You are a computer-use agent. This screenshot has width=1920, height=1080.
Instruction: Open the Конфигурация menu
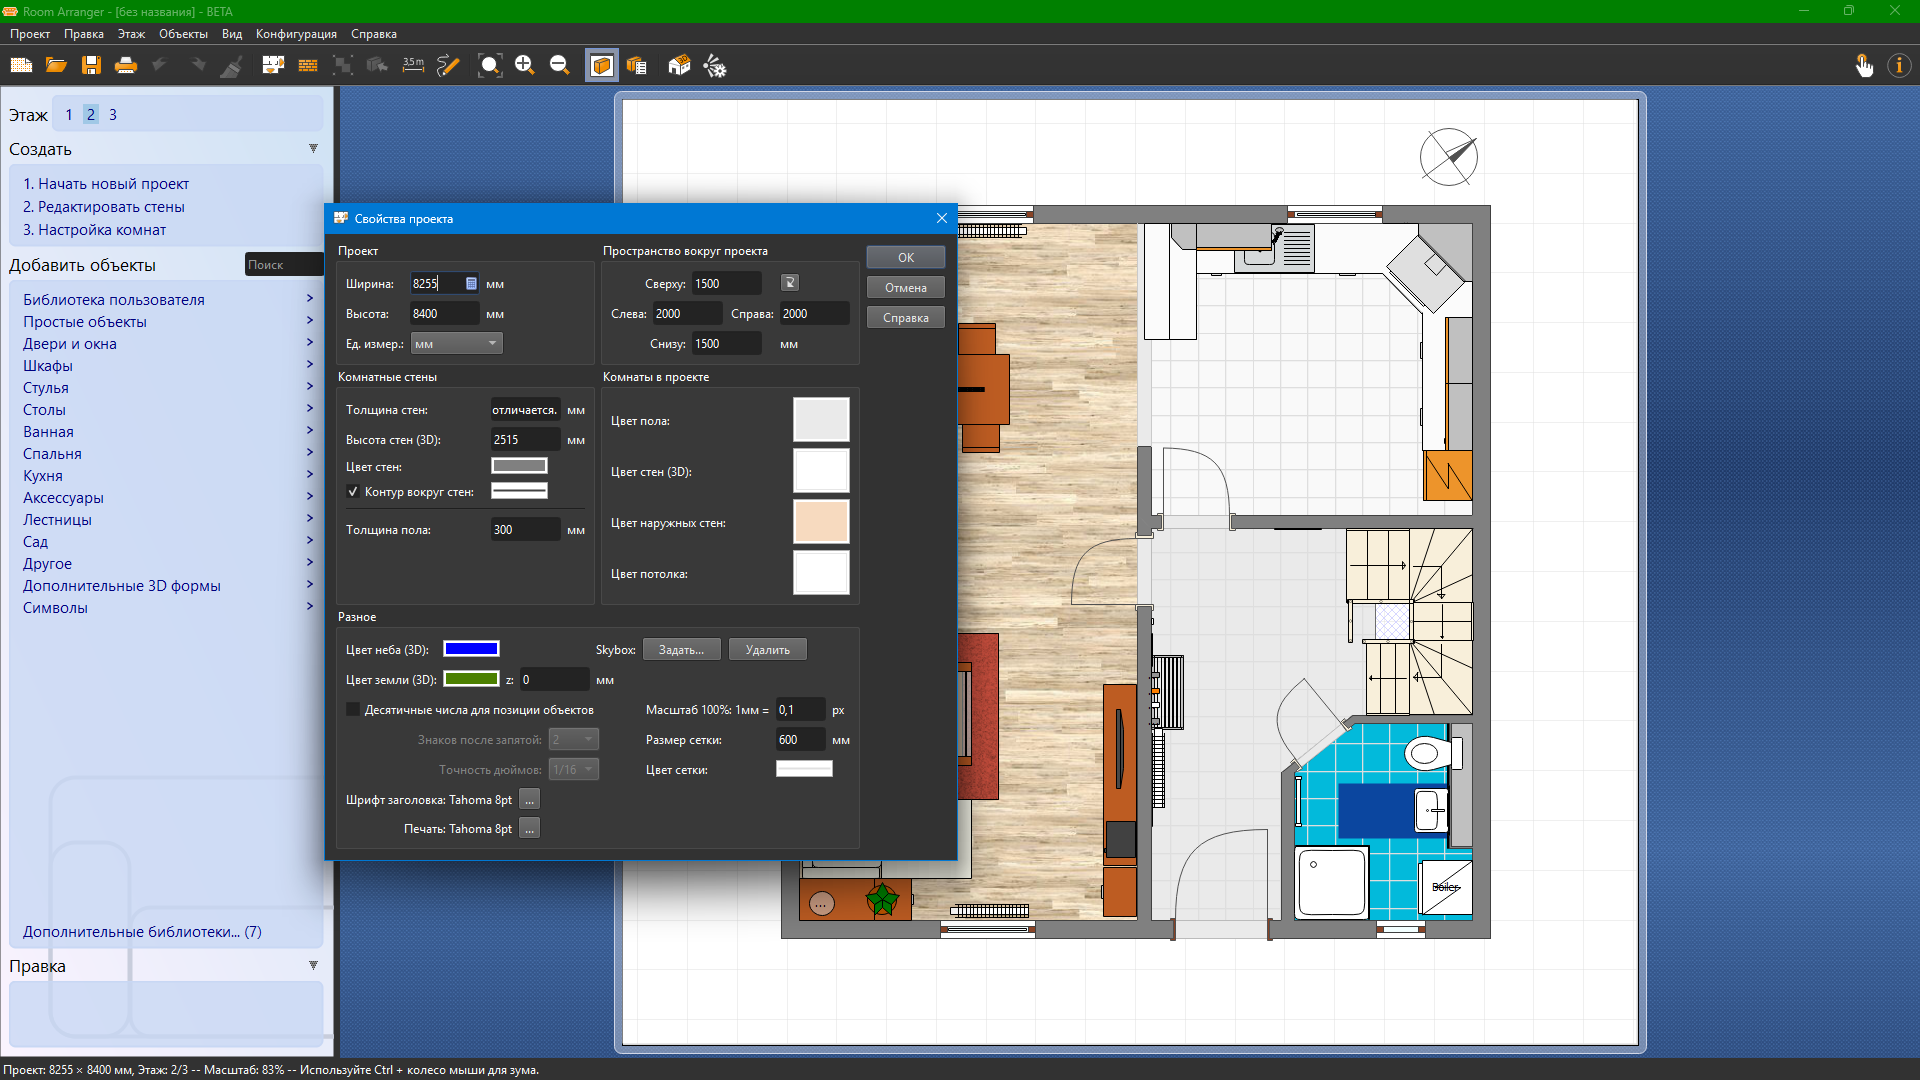coord(296,34)
